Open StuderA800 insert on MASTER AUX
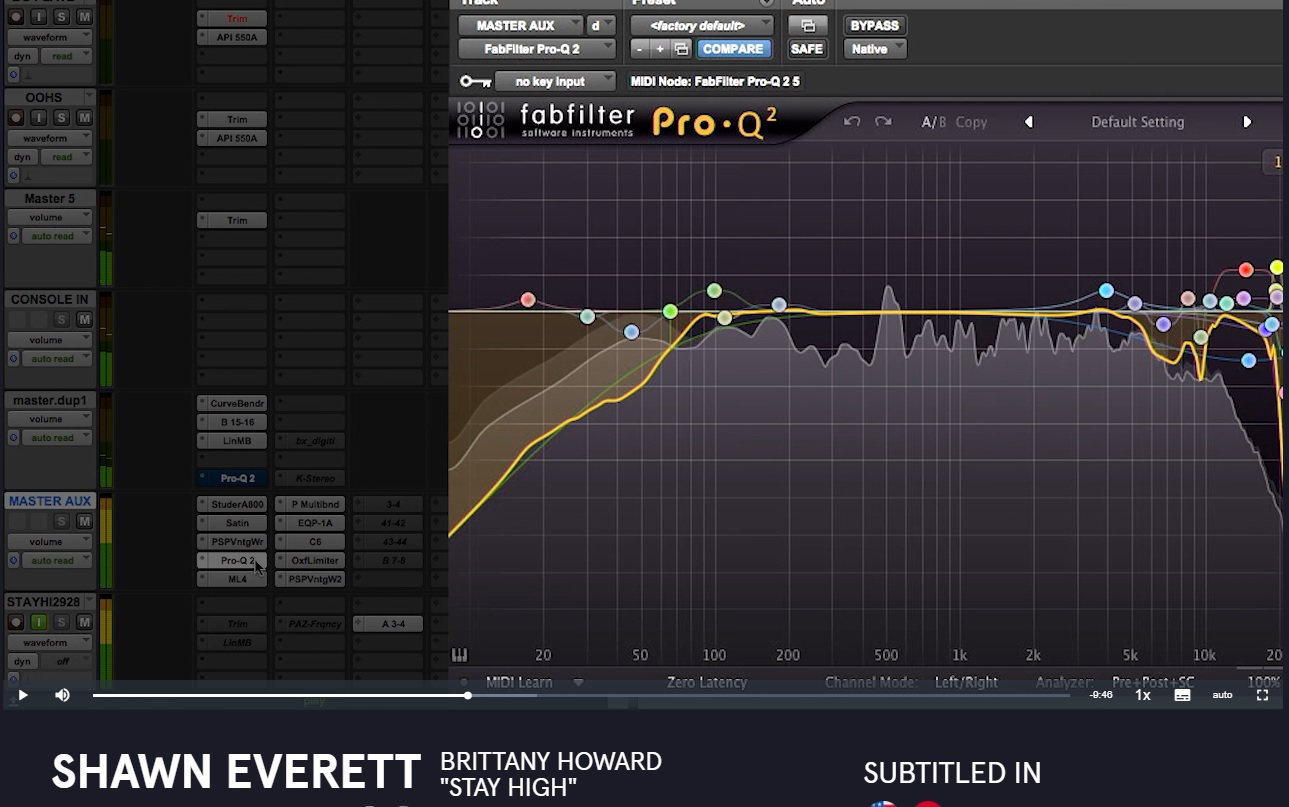1289x807 pixels. 232,504
